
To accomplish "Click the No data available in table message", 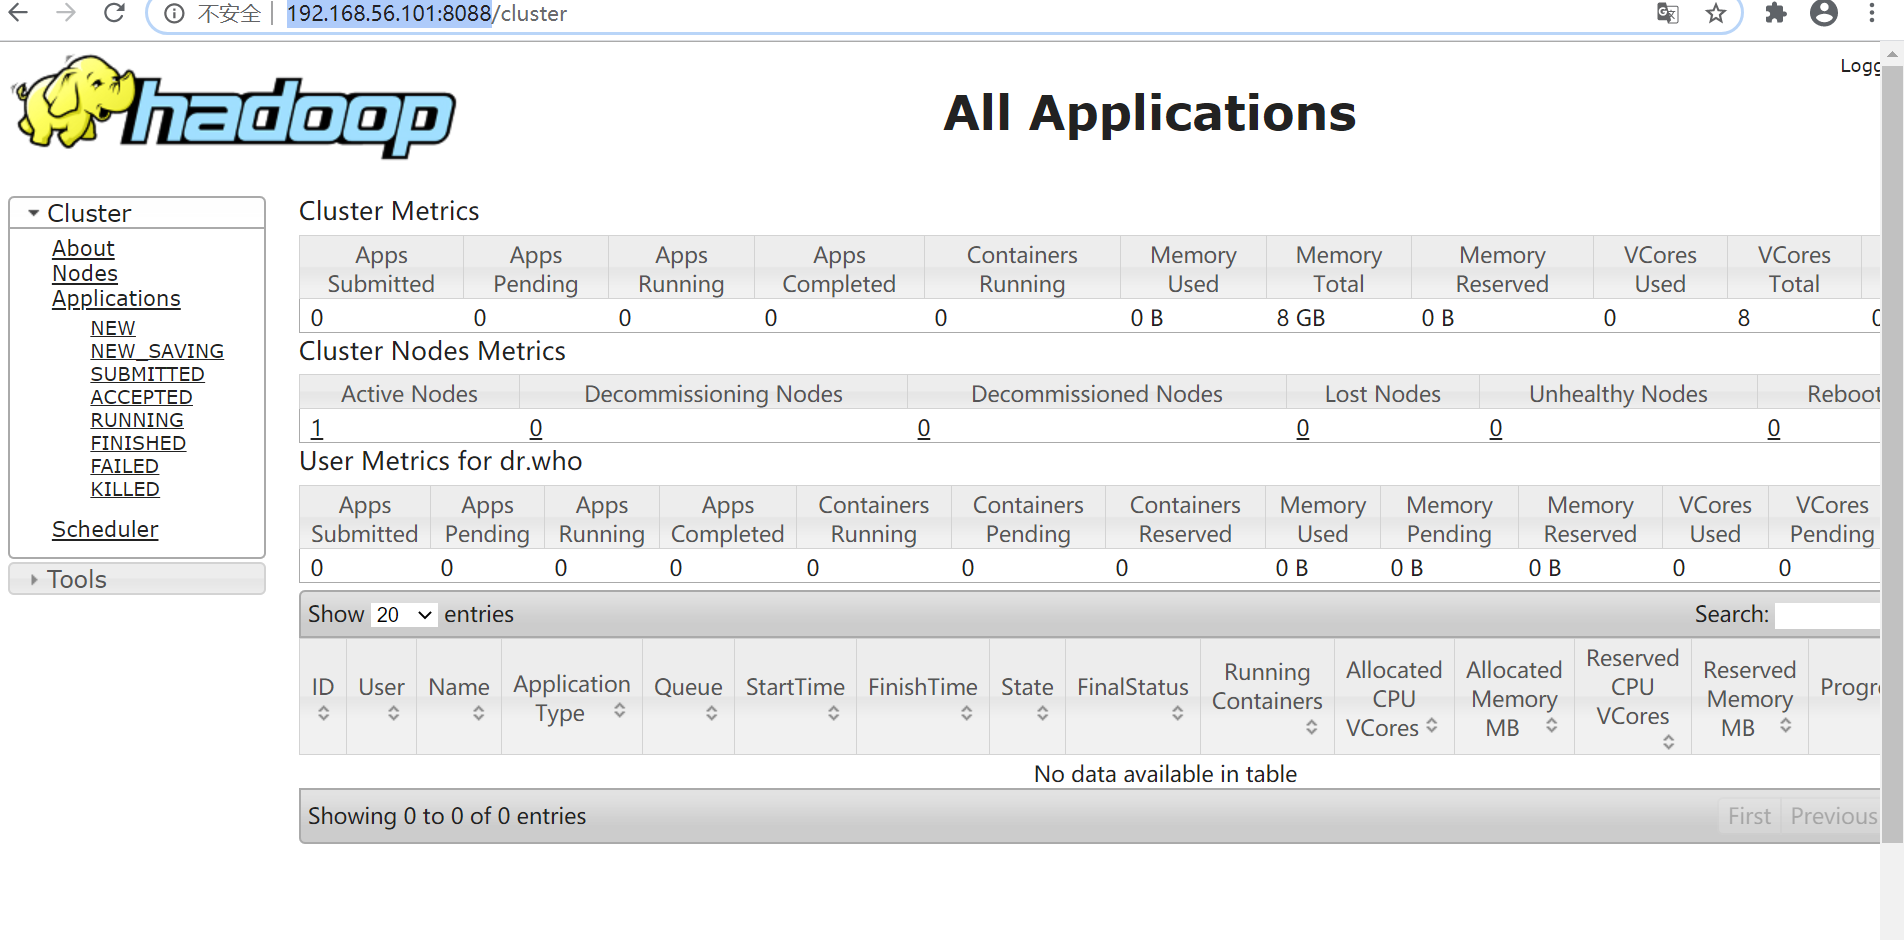I will [x=1165, y=774].
